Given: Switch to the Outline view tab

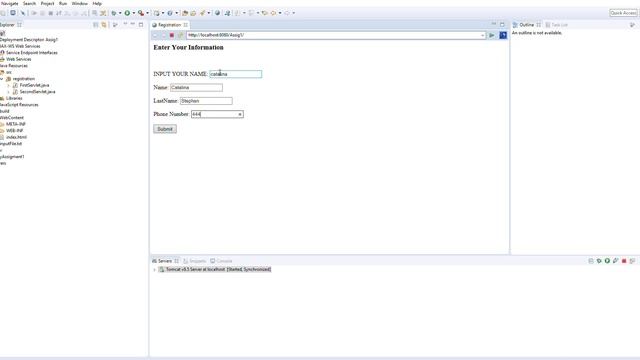Looking at the screenshot, I should [527, 25].
